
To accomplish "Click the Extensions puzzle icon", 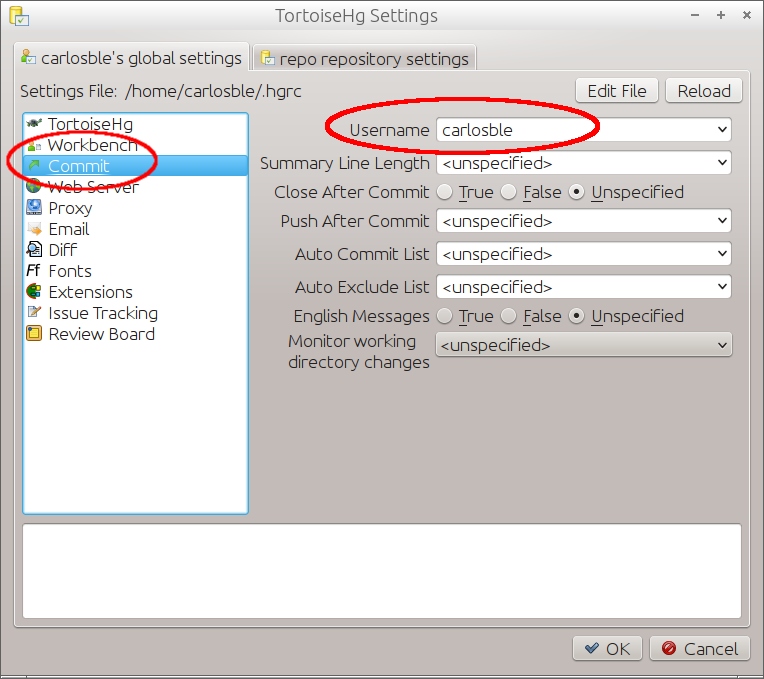I will click(34, 292).
